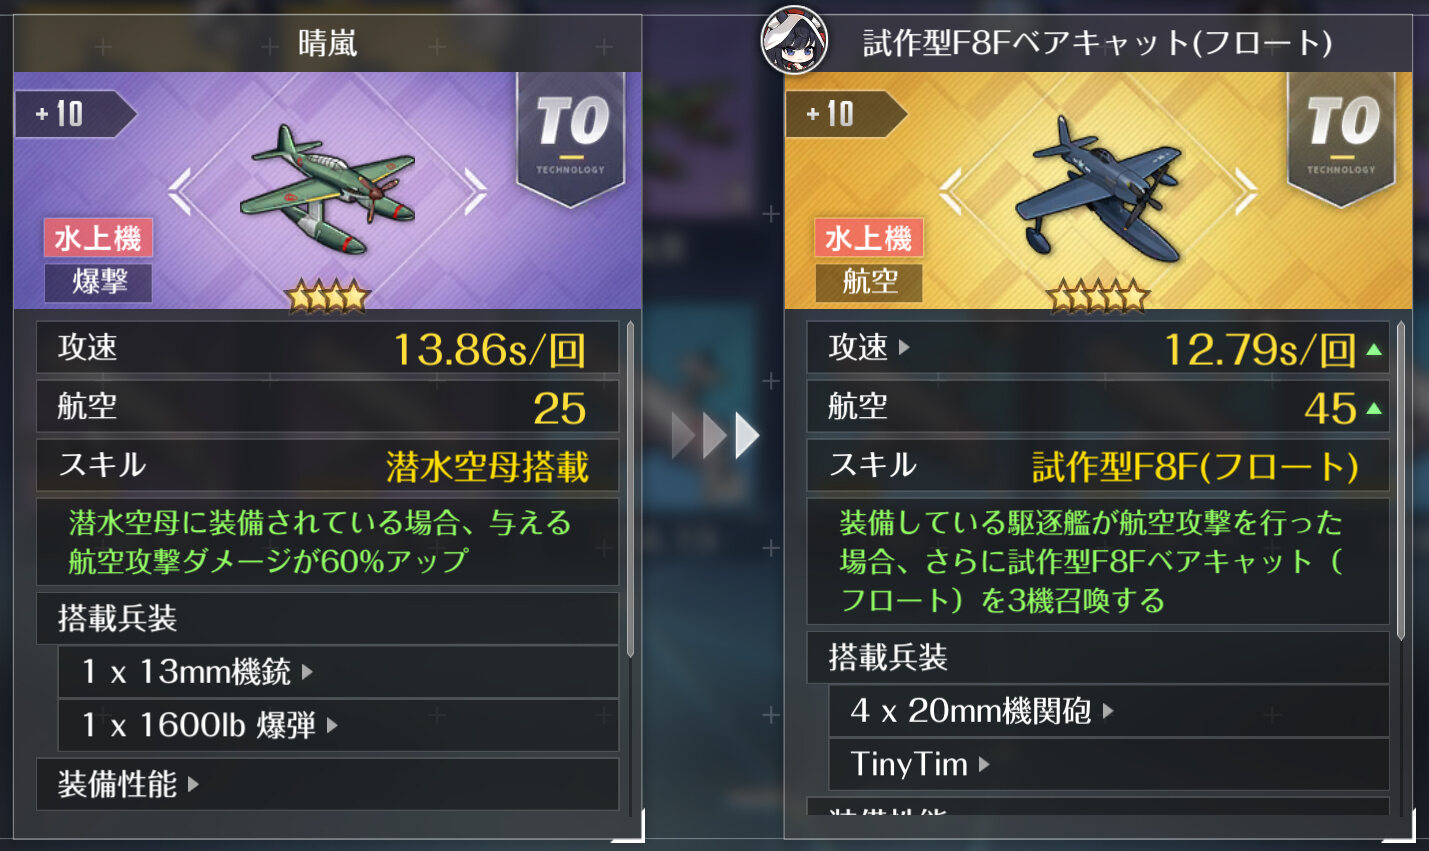Click the right arrow on 晴嵐 image
This screenshot has height=851, width=1429.
[476, 191]
